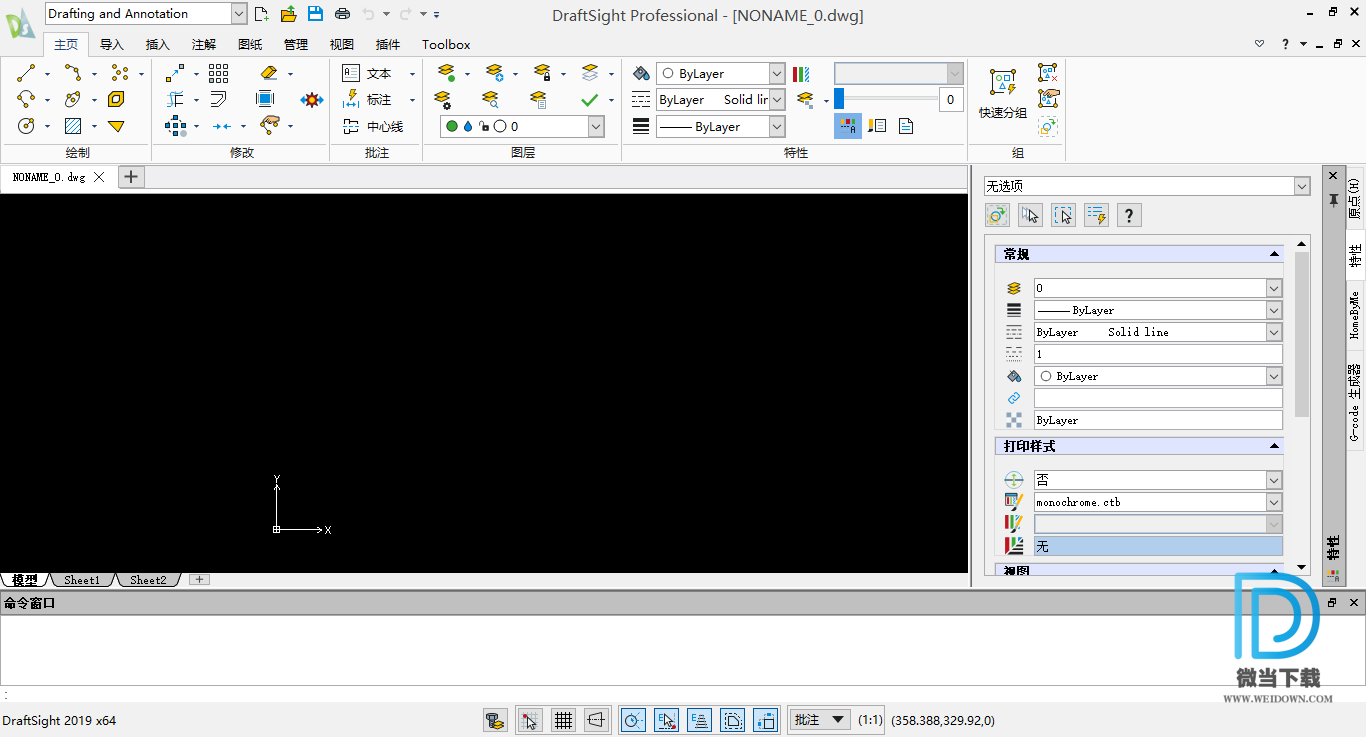Toggle the dashed-outline status bar button
The height and width of the screenshot is (737, 1366).
pos(732,720)
